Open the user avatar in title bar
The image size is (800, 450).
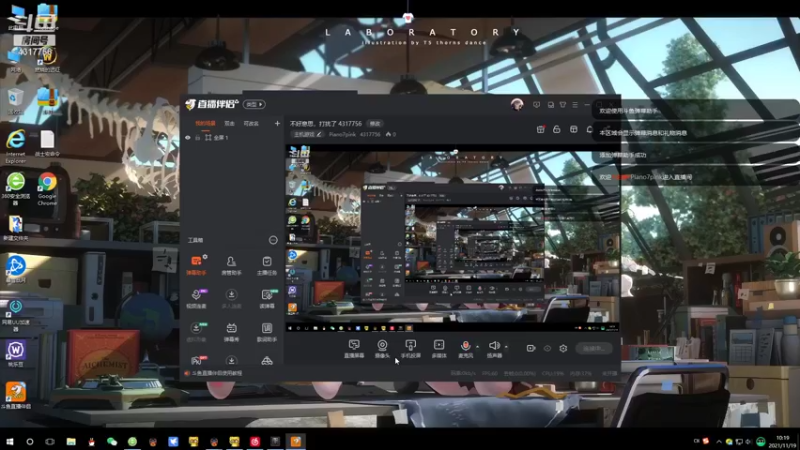click(x=517, y=105)
